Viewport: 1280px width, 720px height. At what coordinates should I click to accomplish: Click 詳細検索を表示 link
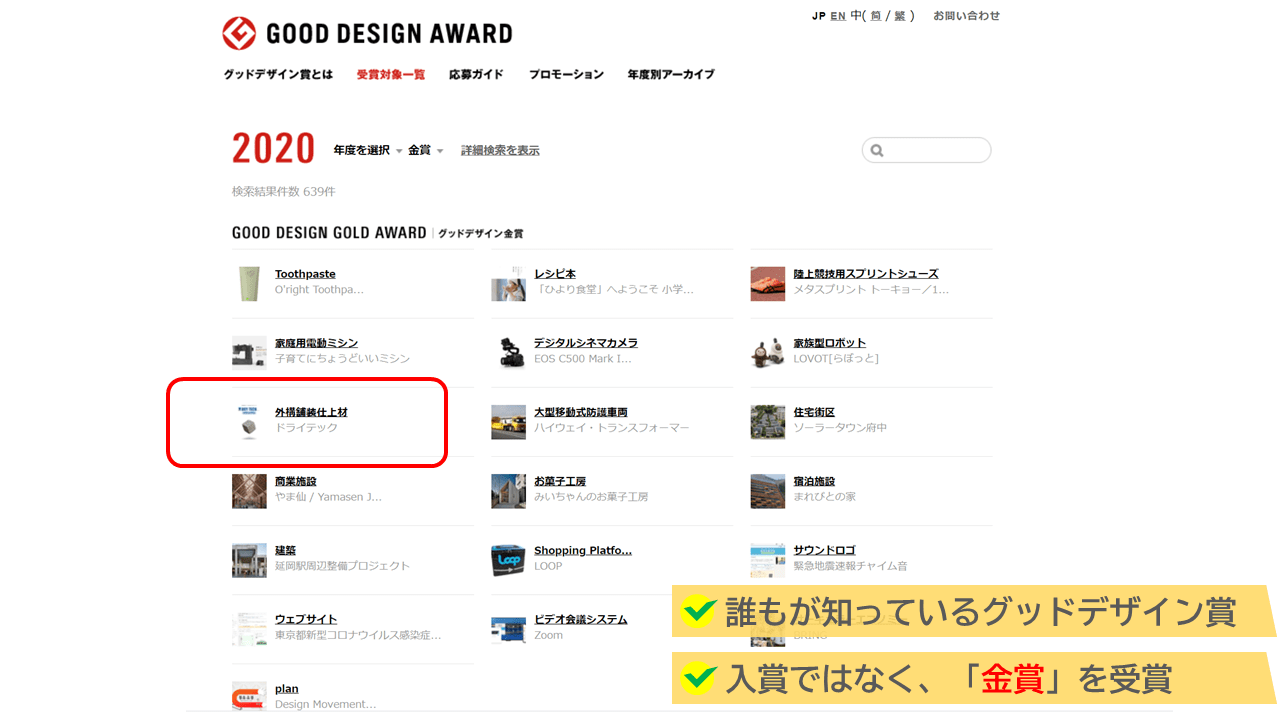[500, 150]
